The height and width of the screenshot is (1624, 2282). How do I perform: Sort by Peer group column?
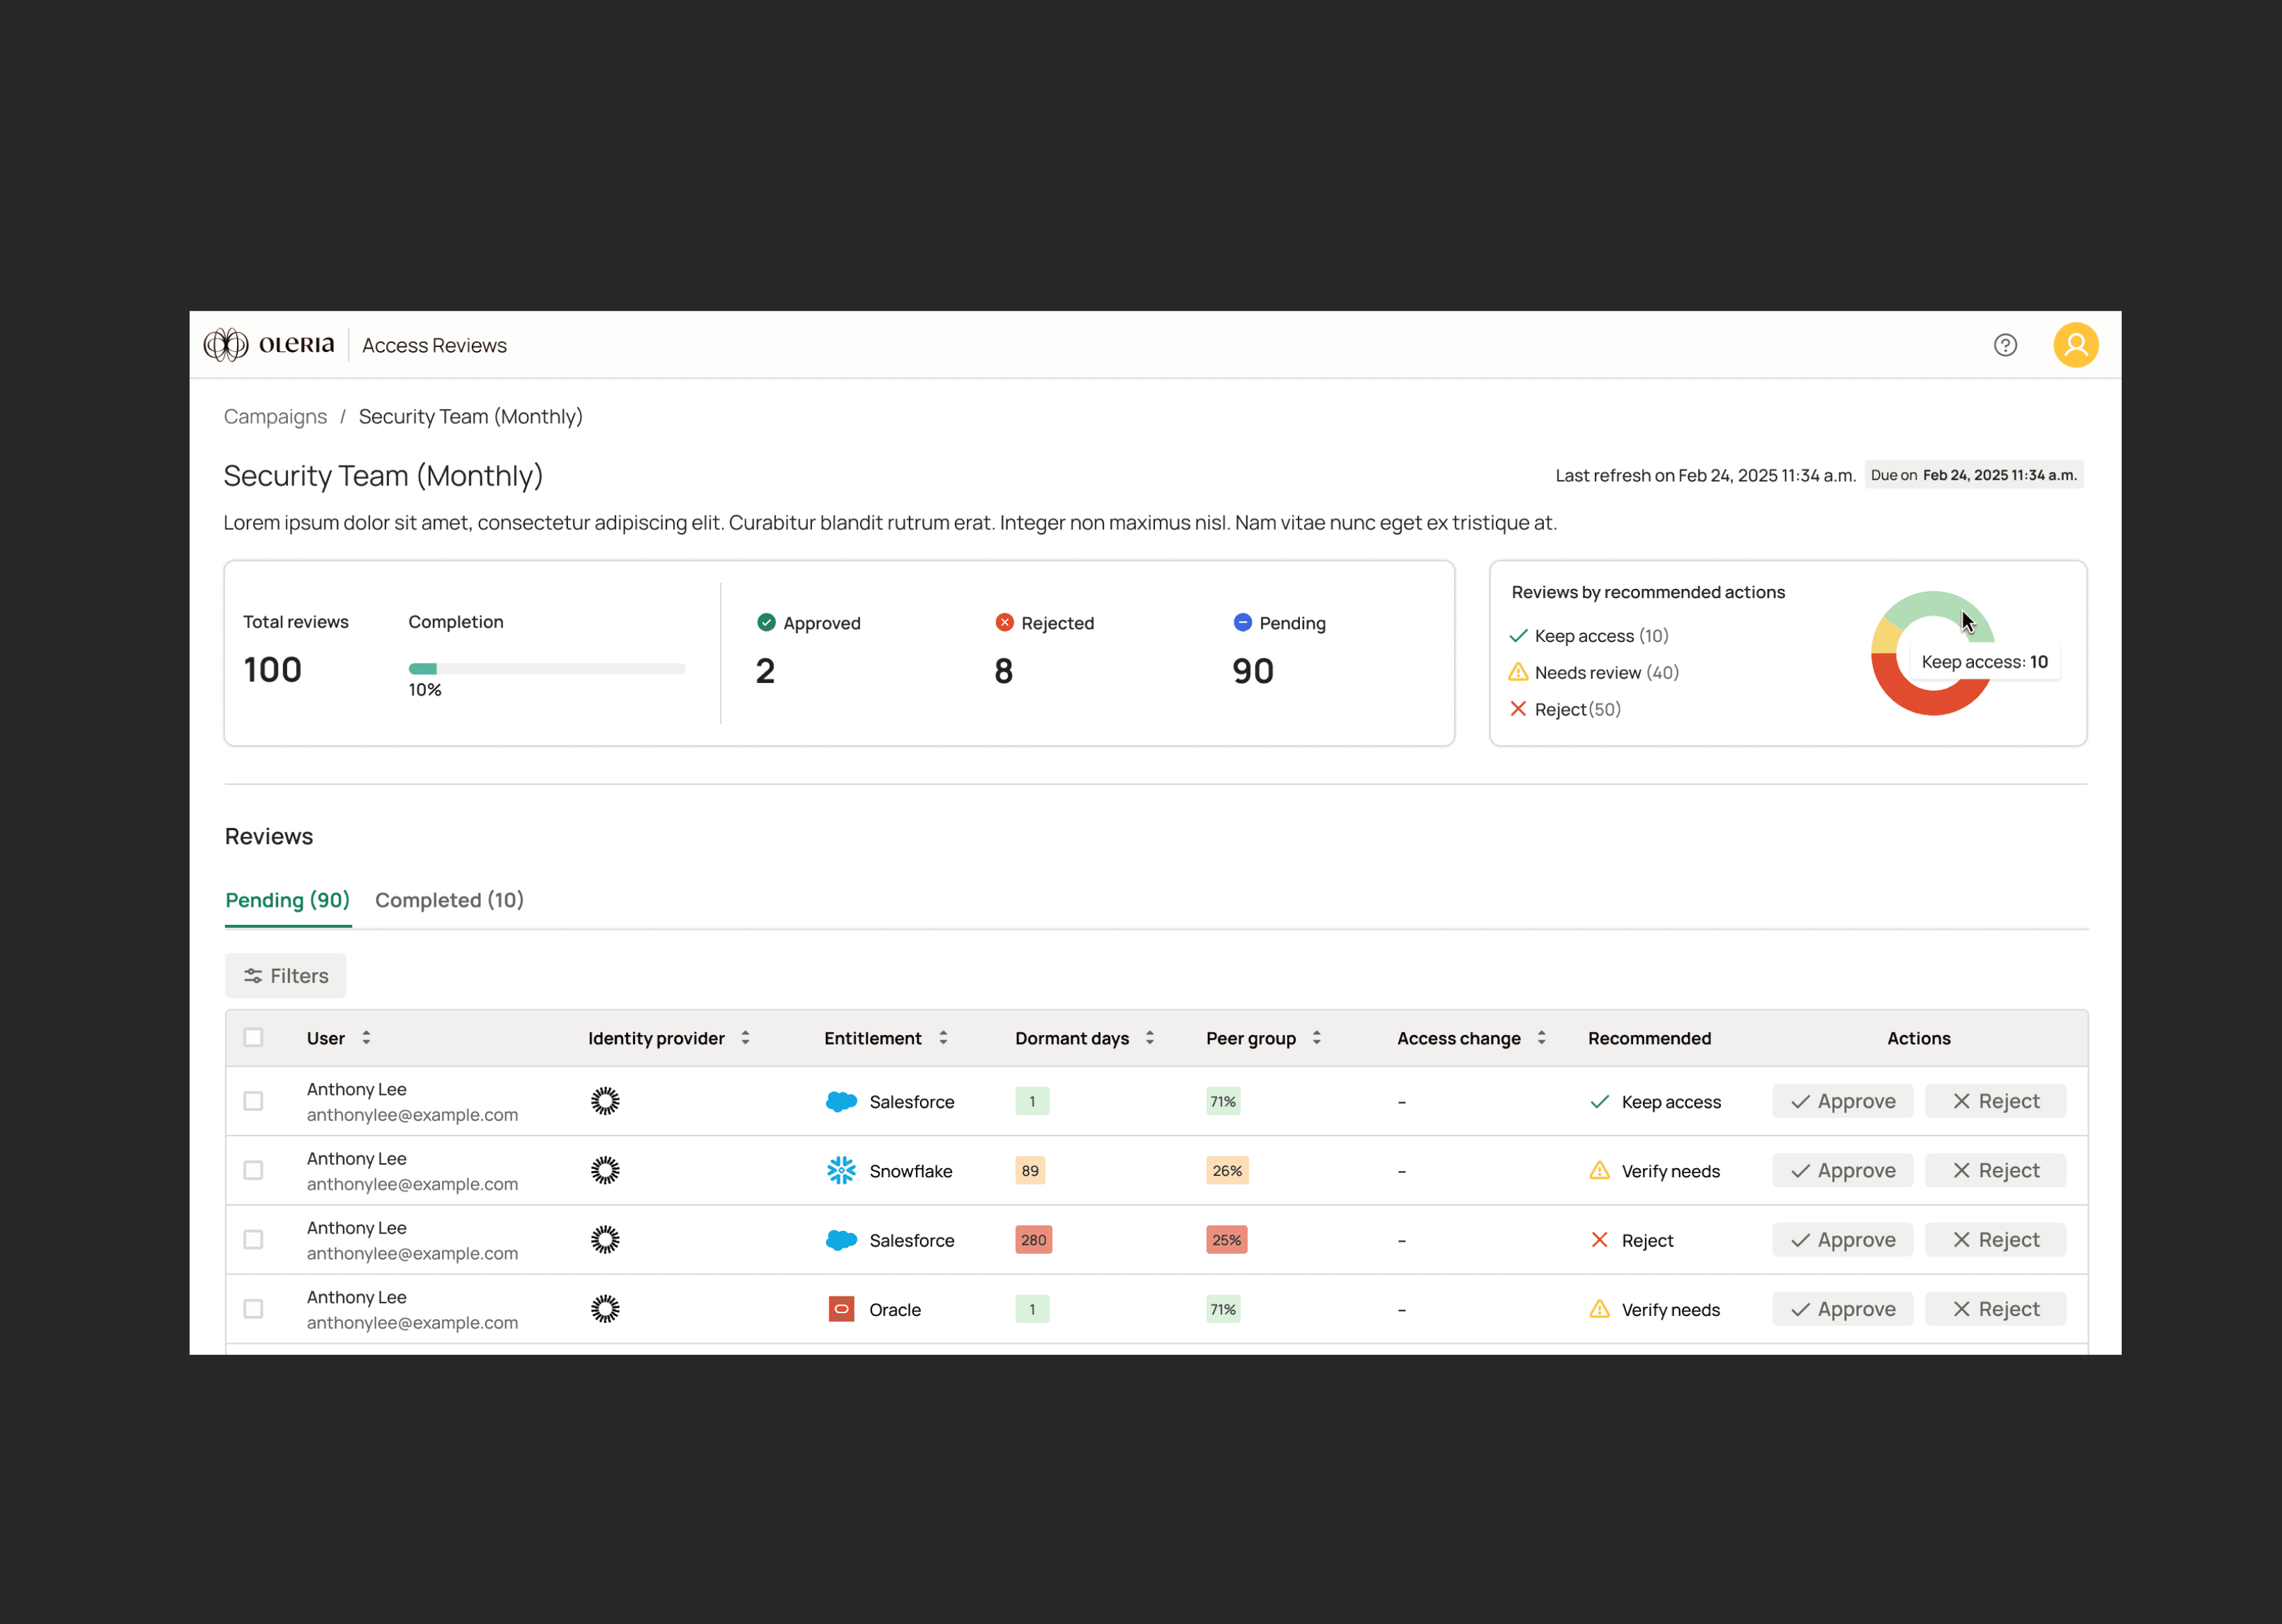coord(1316,1038)
